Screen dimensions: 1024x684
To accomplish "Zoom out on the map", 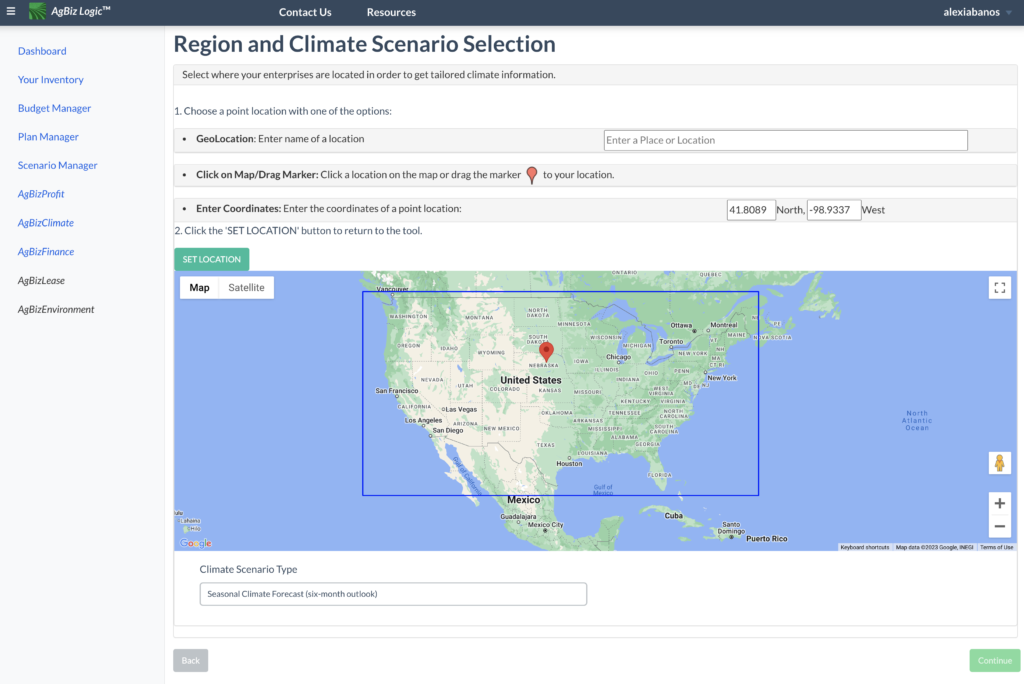I will (999, 527).
